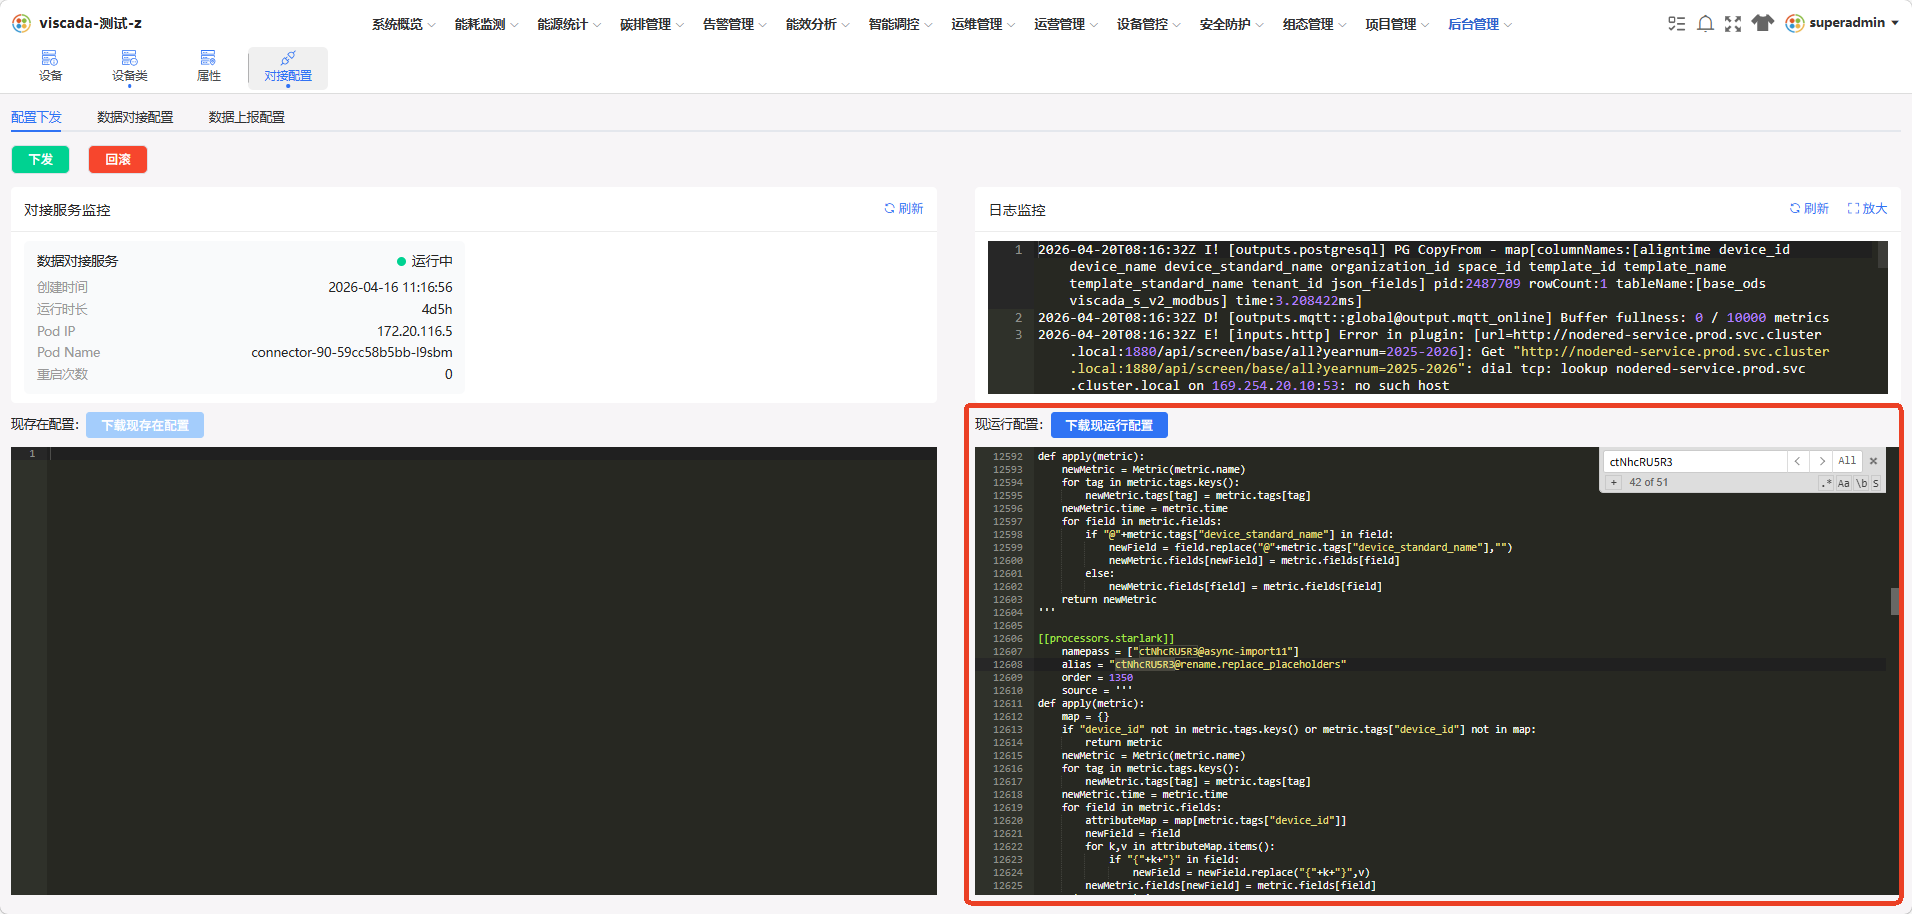Click '42 of 51' match counter
The height and width of the screenshot is (914, 1912).
(1648, 482)
